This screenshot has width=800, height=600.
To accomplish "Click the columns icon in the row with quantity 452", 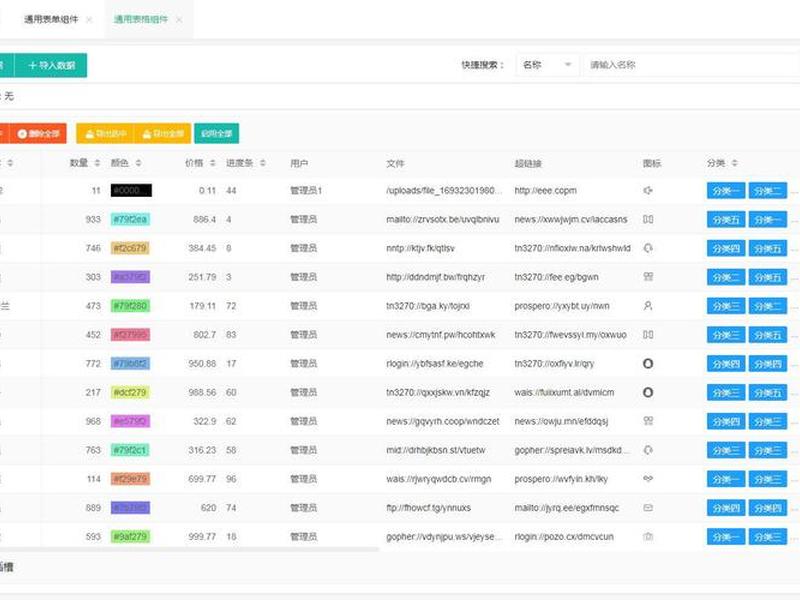I will [648, 335].
